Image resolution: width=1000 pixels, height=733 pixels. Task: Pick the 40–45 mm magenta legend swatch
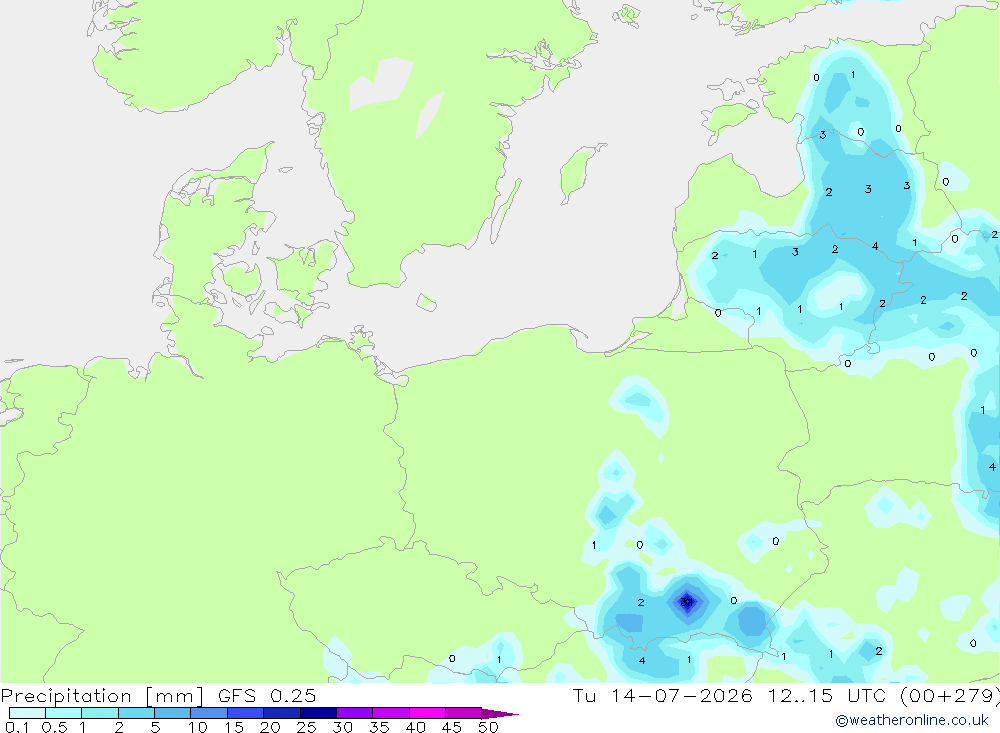(427, 713)
